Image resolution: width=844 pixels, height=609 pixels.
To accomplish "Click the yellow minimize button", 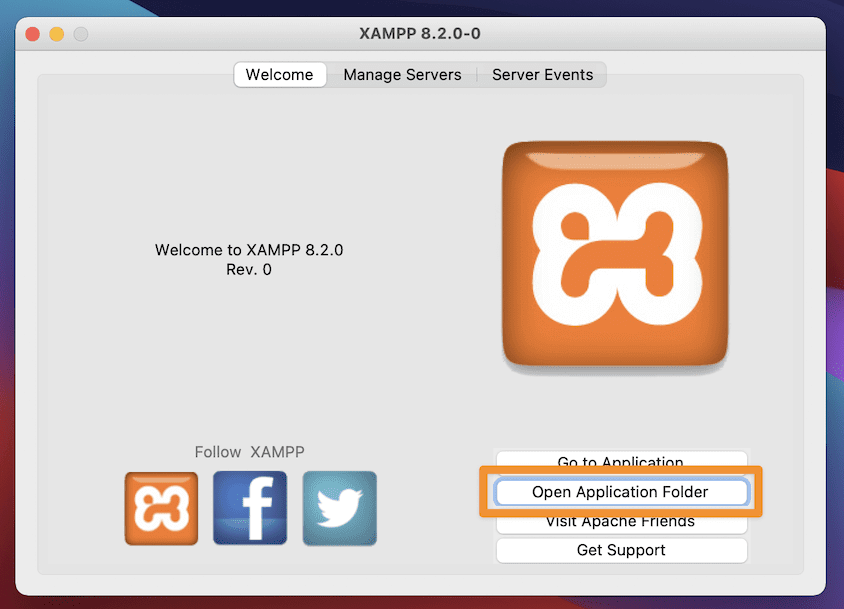I will (57, 33).
